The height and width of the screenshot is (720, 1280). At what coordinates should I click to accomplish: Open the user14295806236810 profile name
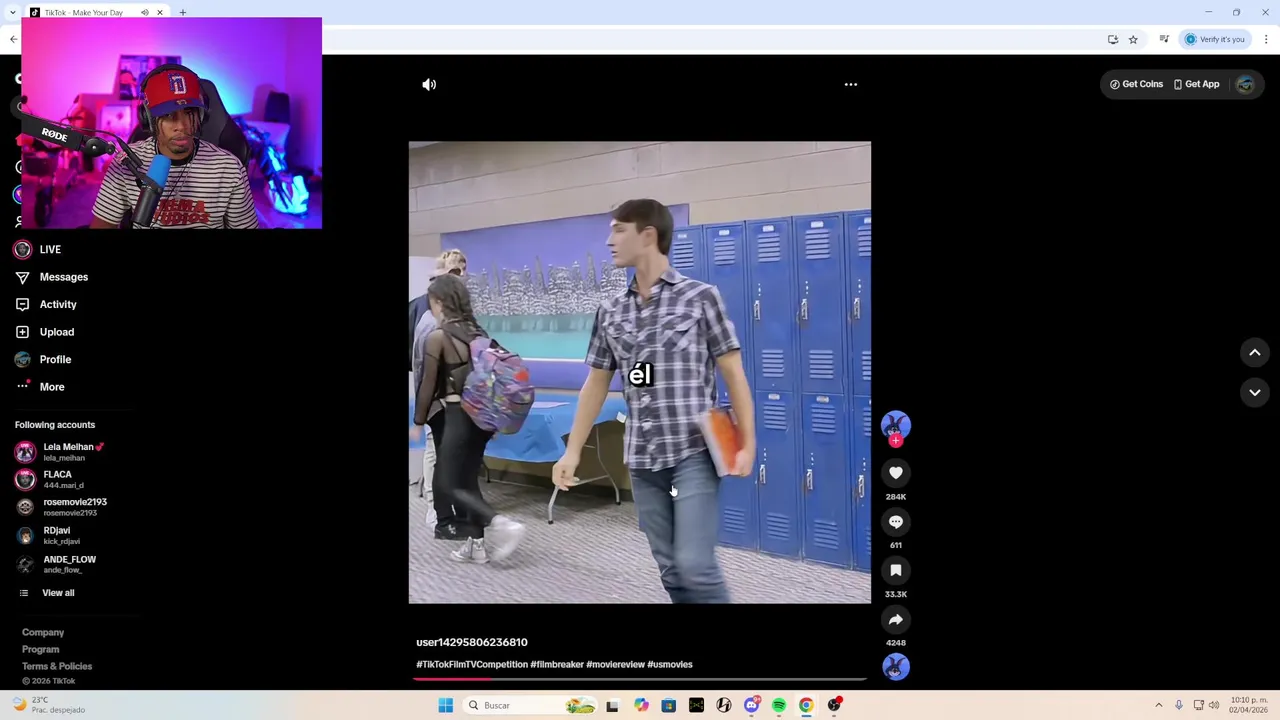coord(472,642)
